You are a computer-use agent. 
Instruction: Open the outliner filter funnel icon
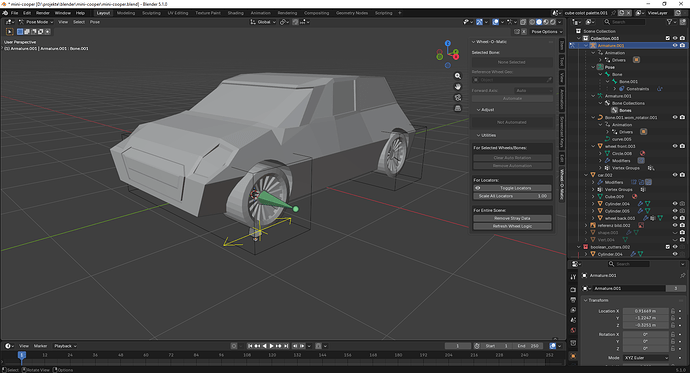pos(669,22)
